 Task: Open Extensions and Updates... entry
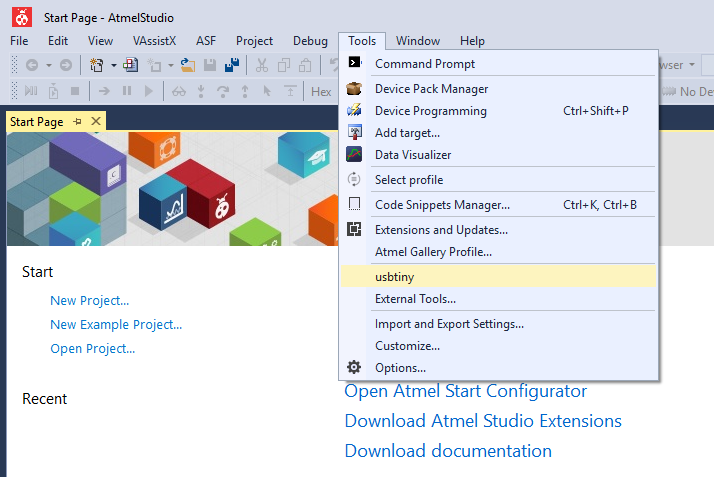(498, 230)
